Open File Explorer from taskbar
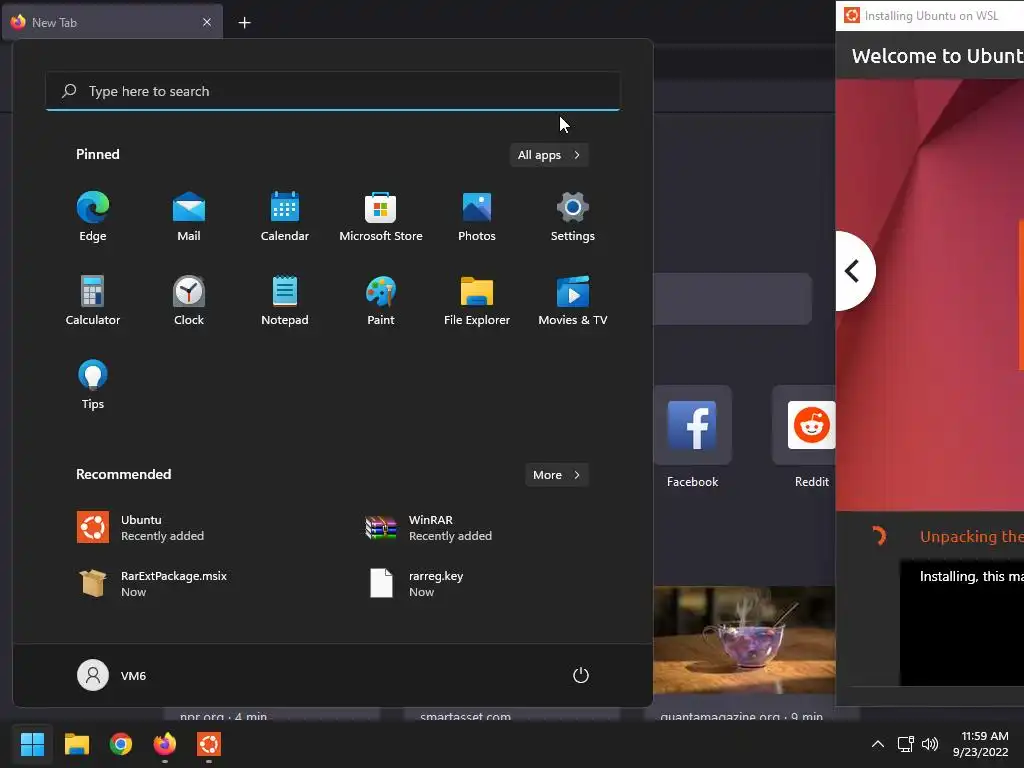1024x768 pixels. click(76, 744)
